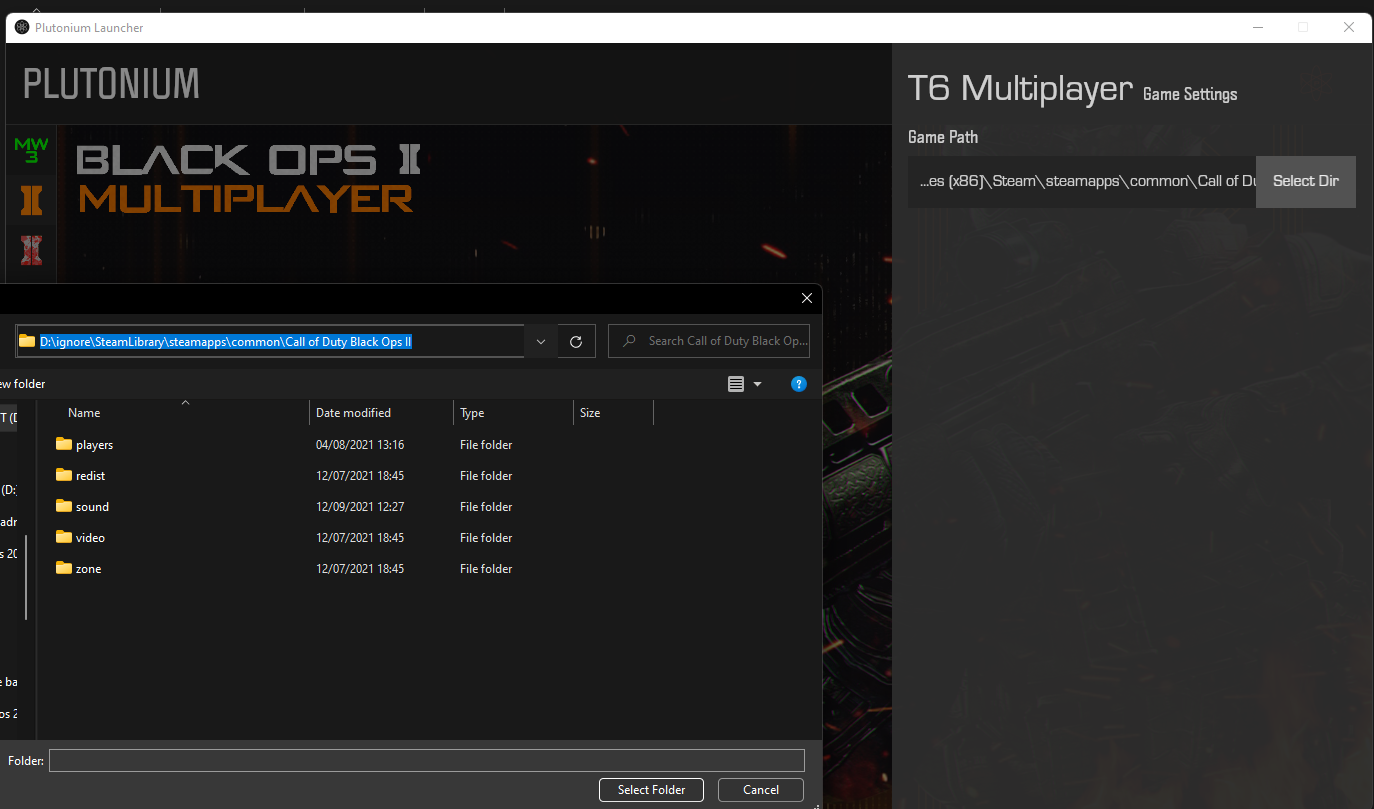The width and height of the screenshot is (1374, 809).
Task: Click Select Dir button in Game Settings
Action: point(1305,182)
